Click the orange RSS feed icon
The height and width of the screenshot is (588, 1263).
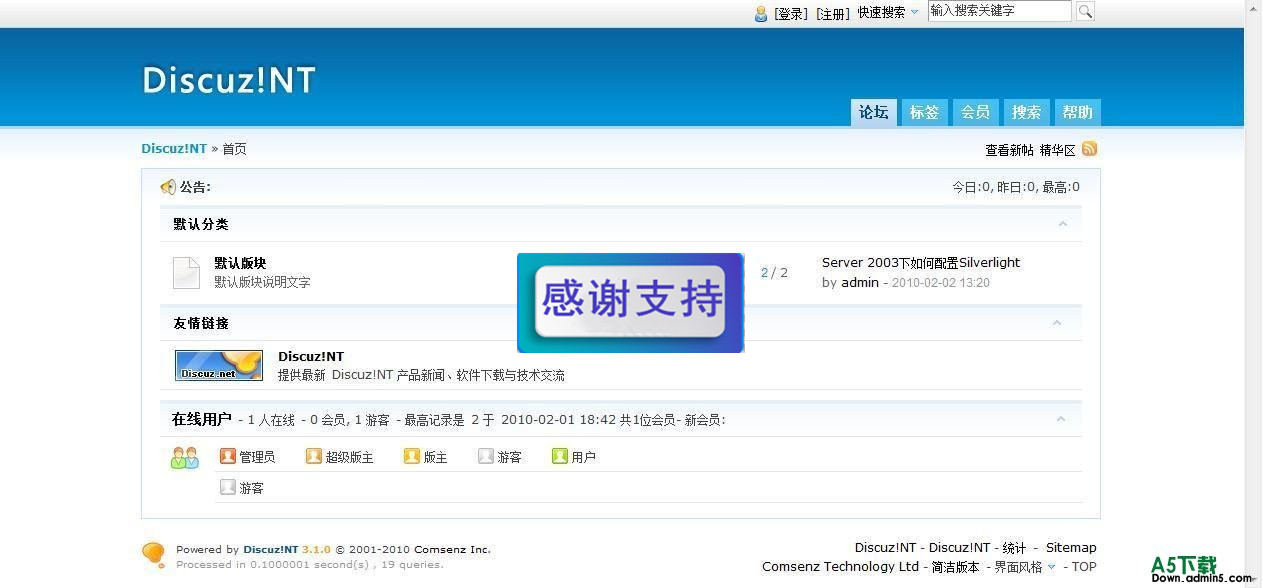tap(1089, 149)
